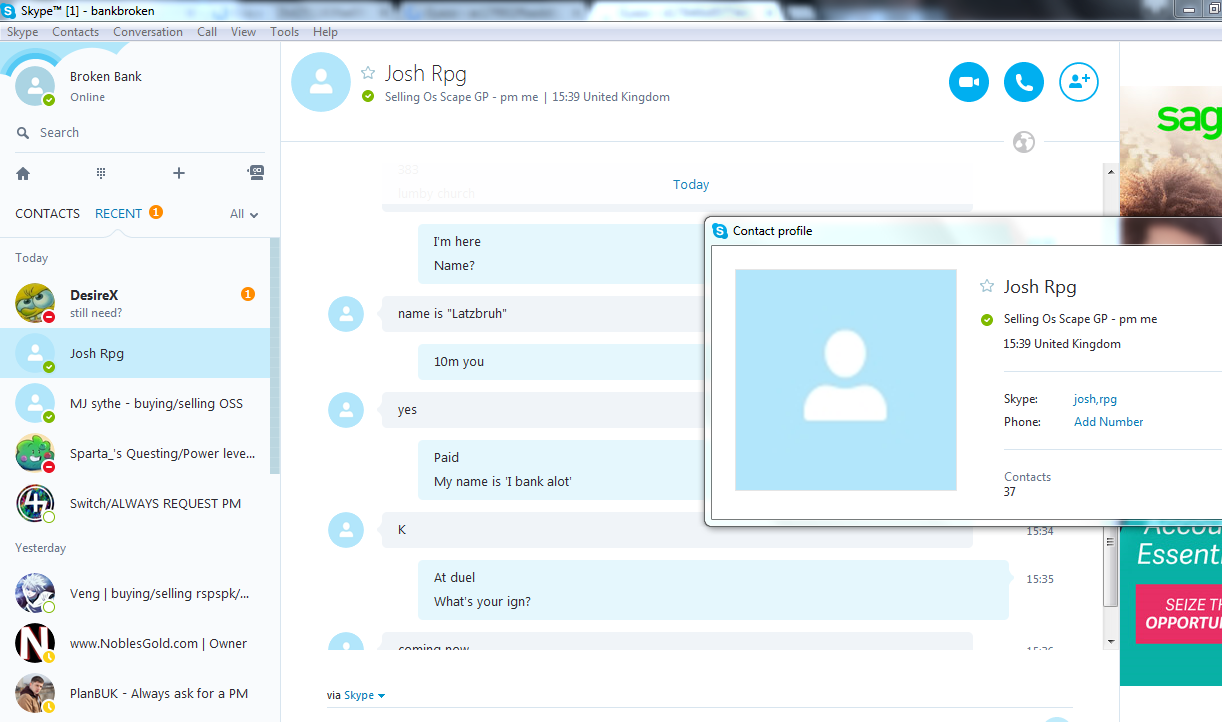The image size is (1222, 722).
Task: Expand the All filter dropdown
Action: pyautogui.click(x=244, y=214)
